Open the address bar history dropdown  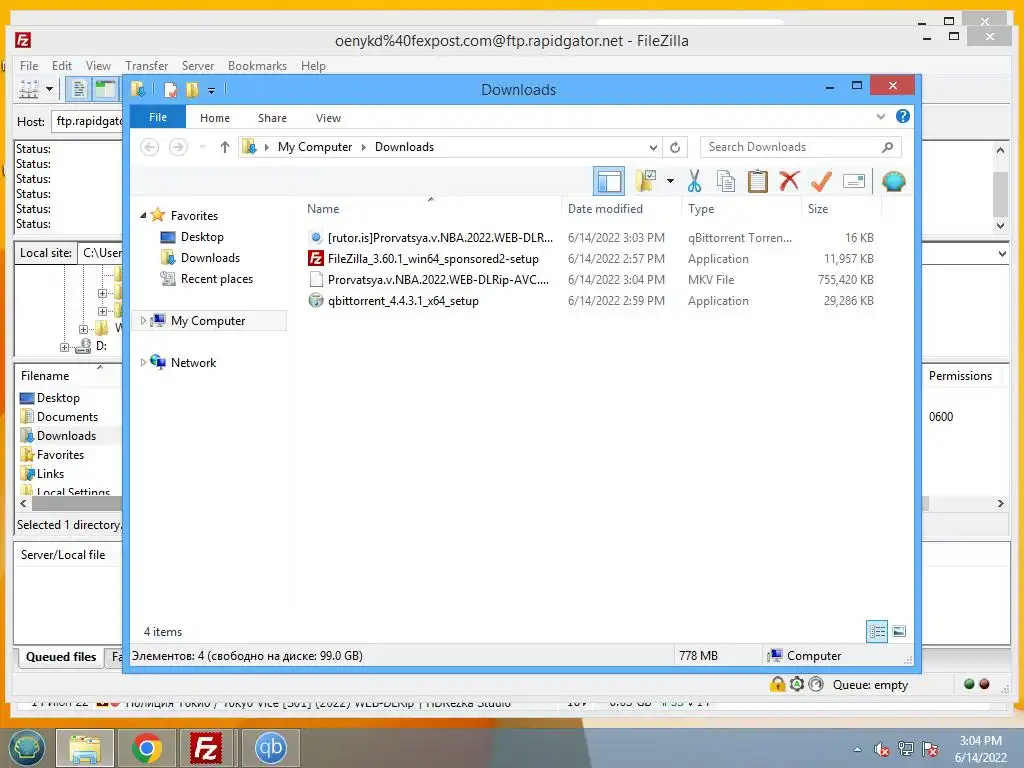point(652,148)
